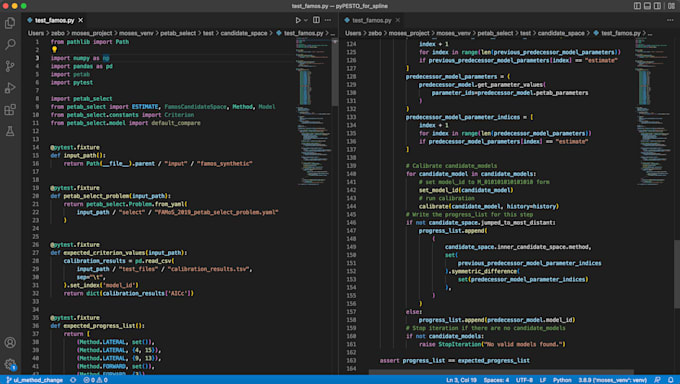Image resolution: width=680 pixels, height=384 pixels.
Task: Change LF end of line sequence
Action: pyautogui.click(x=543, y=380)
